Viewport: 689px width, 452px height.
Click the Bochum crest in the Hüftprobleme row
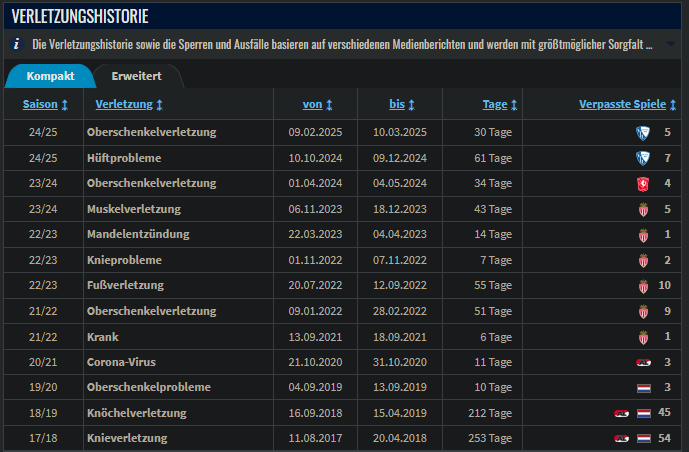click(x=643, y=158)
